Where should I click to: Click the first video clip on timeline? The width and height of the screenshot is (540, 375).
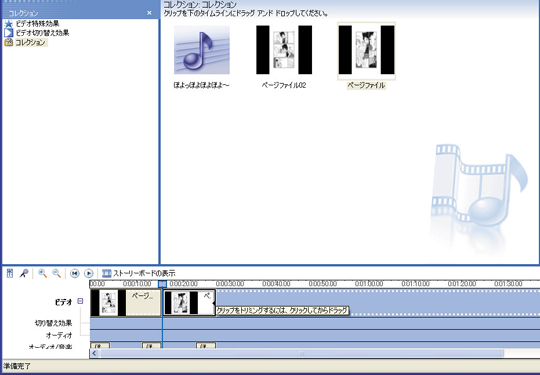point(126,303)
